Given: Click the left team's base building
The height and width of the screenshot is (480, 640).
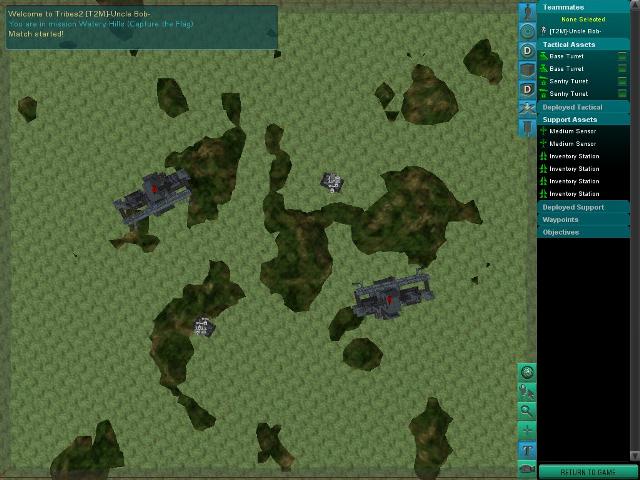Looking at the screenshot, I should coord(153,197).
